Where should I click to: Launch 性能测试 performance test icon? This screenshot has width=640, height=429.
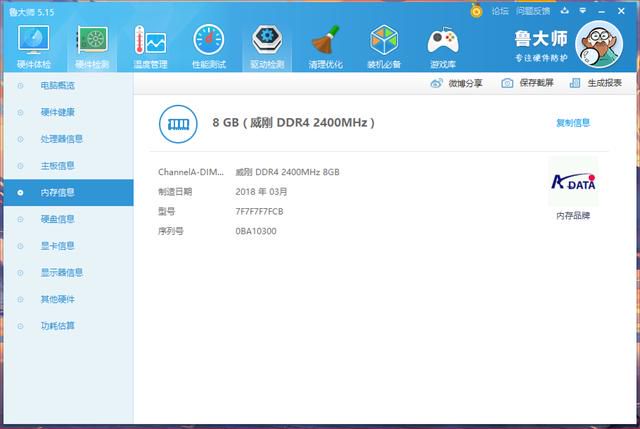209,40
